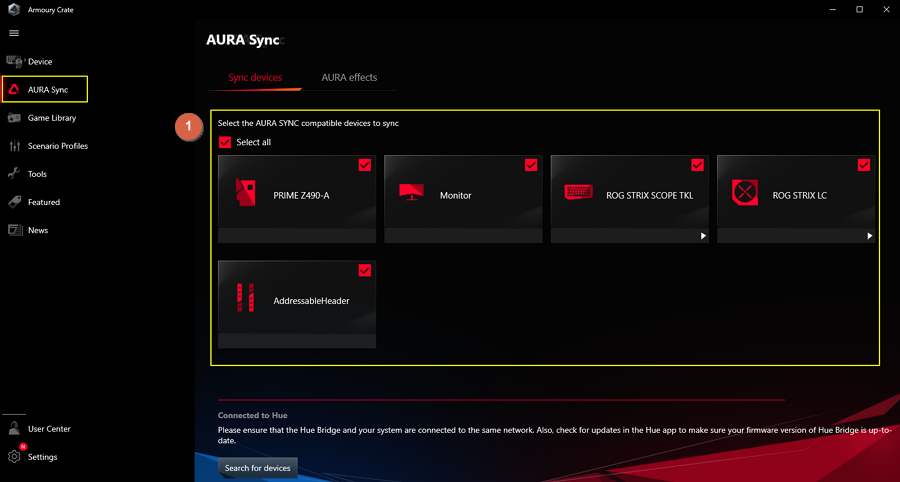Image resolution: width=900 pixels, height=482 pixels.
Task: Click the AURA Sync page title
Action: point(243,40)
